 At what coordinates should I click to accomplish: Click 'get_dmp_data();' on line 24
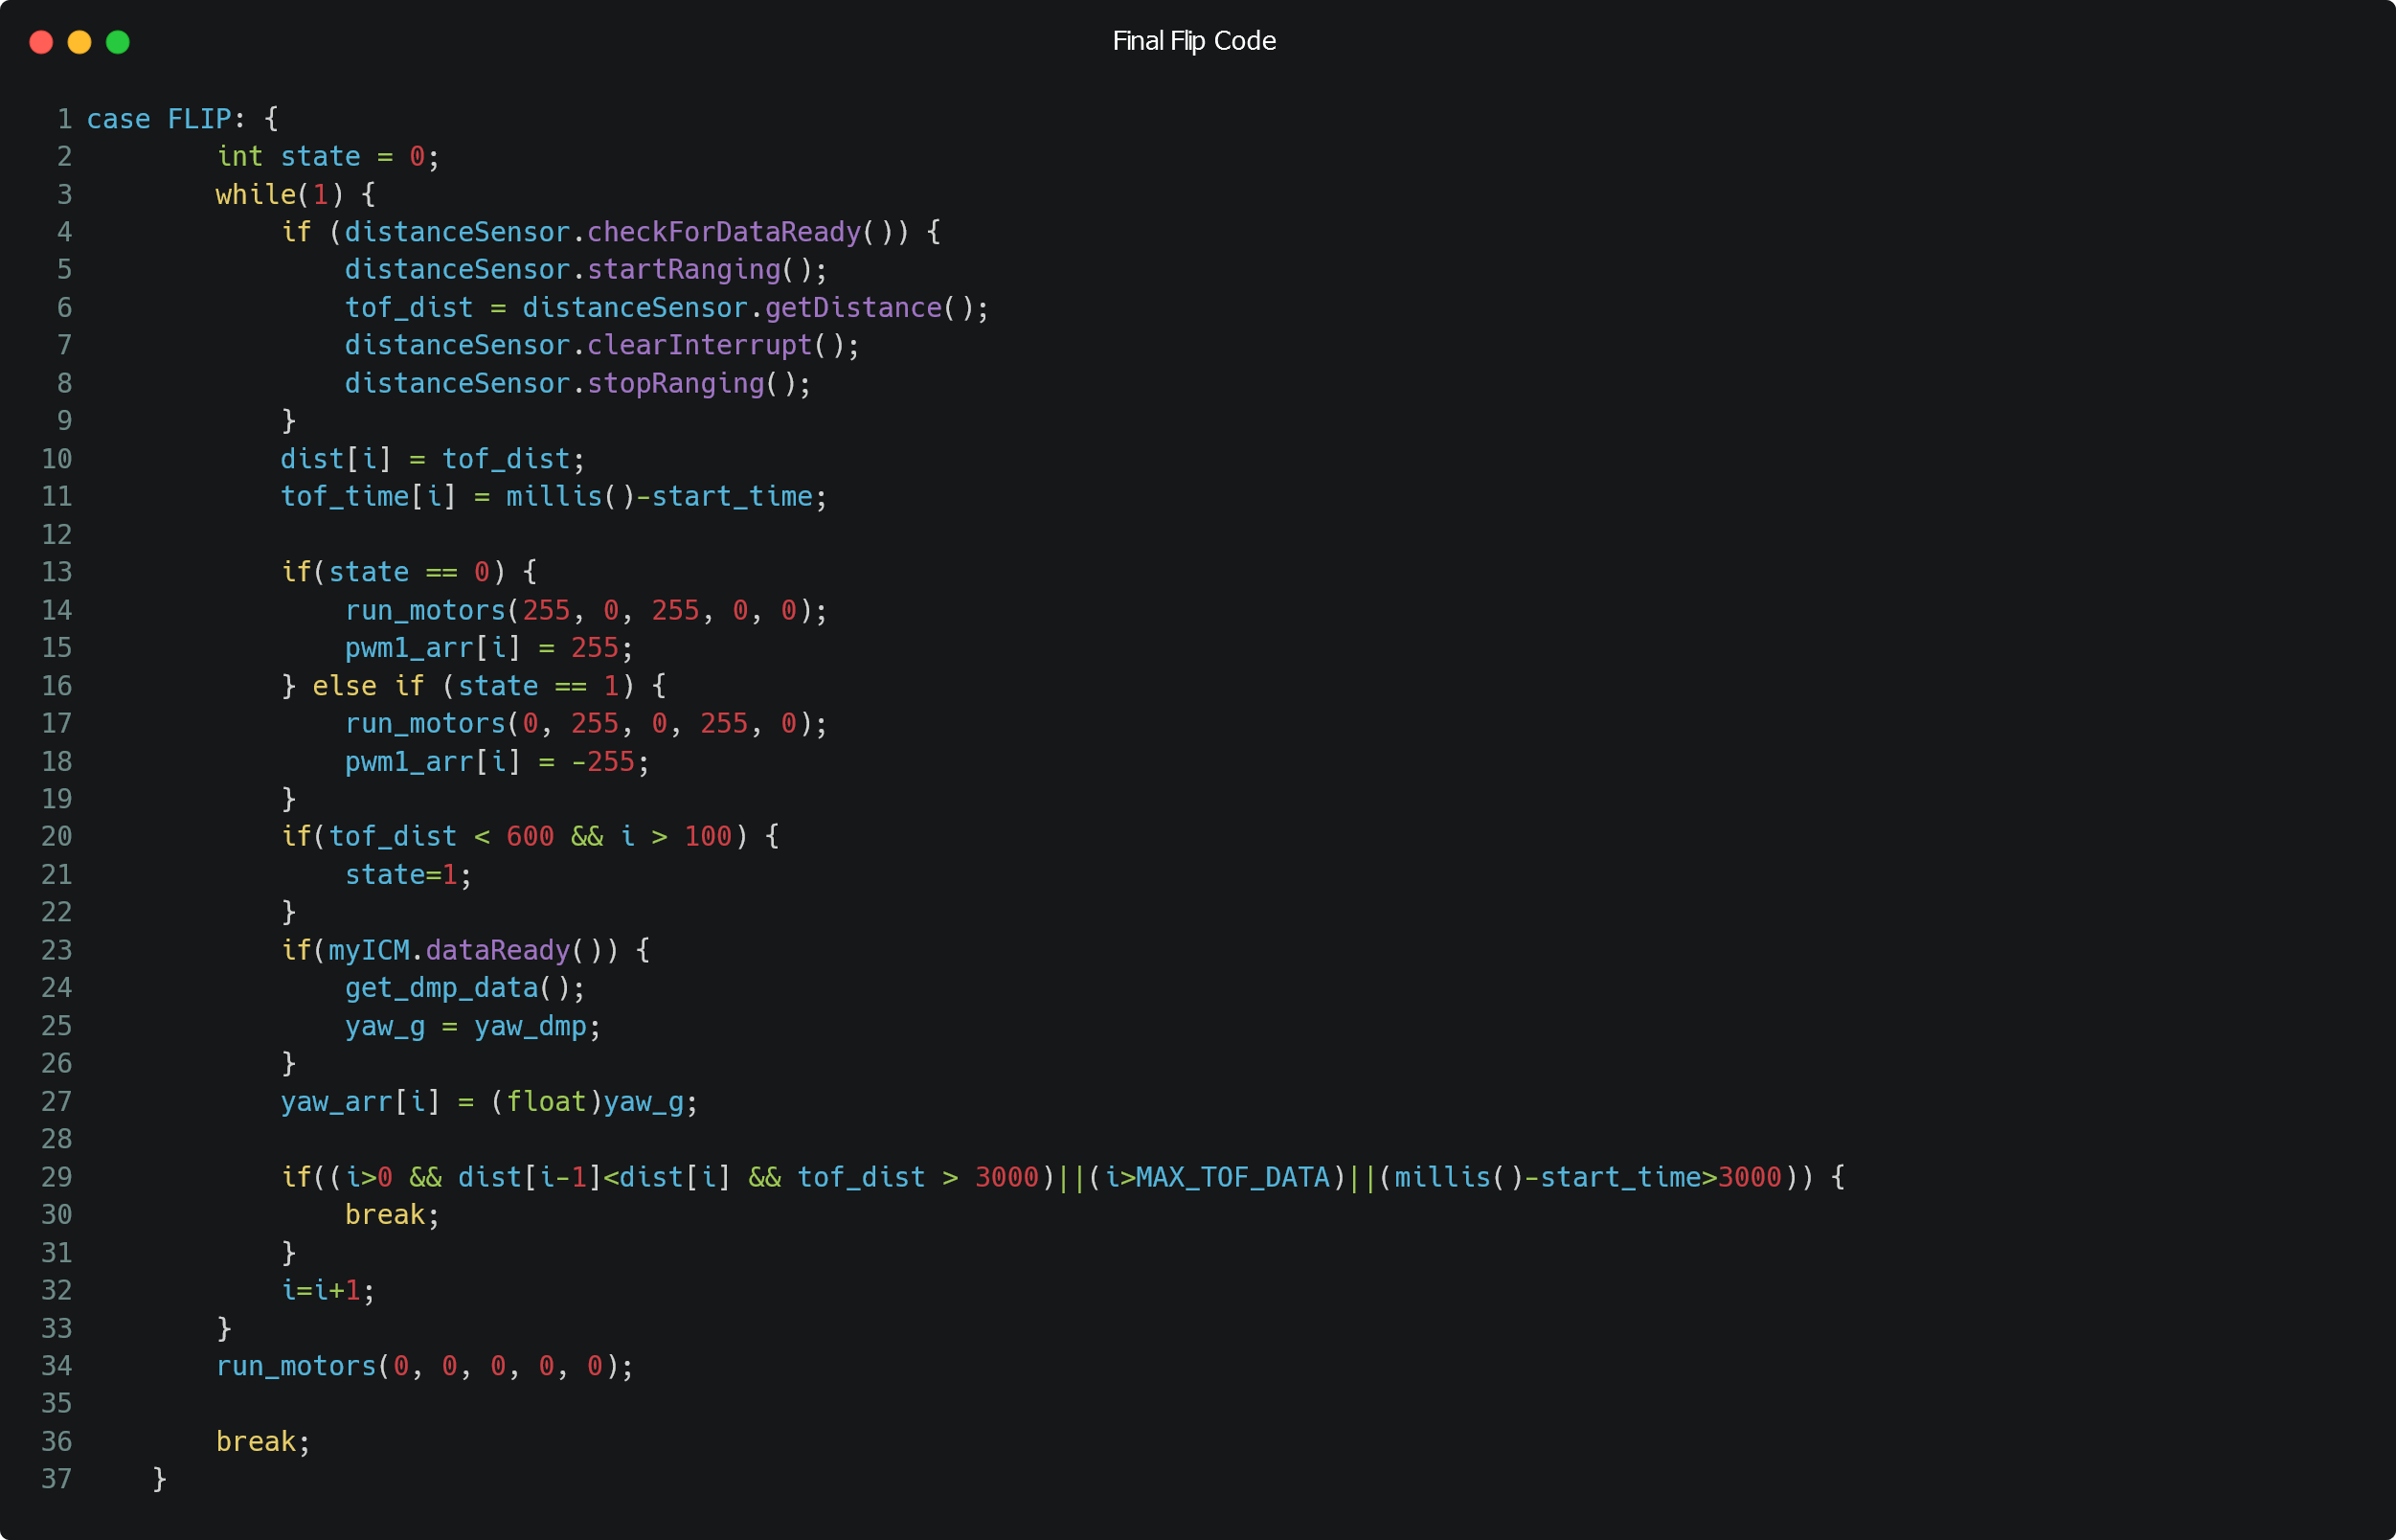(x=466, y=988)
